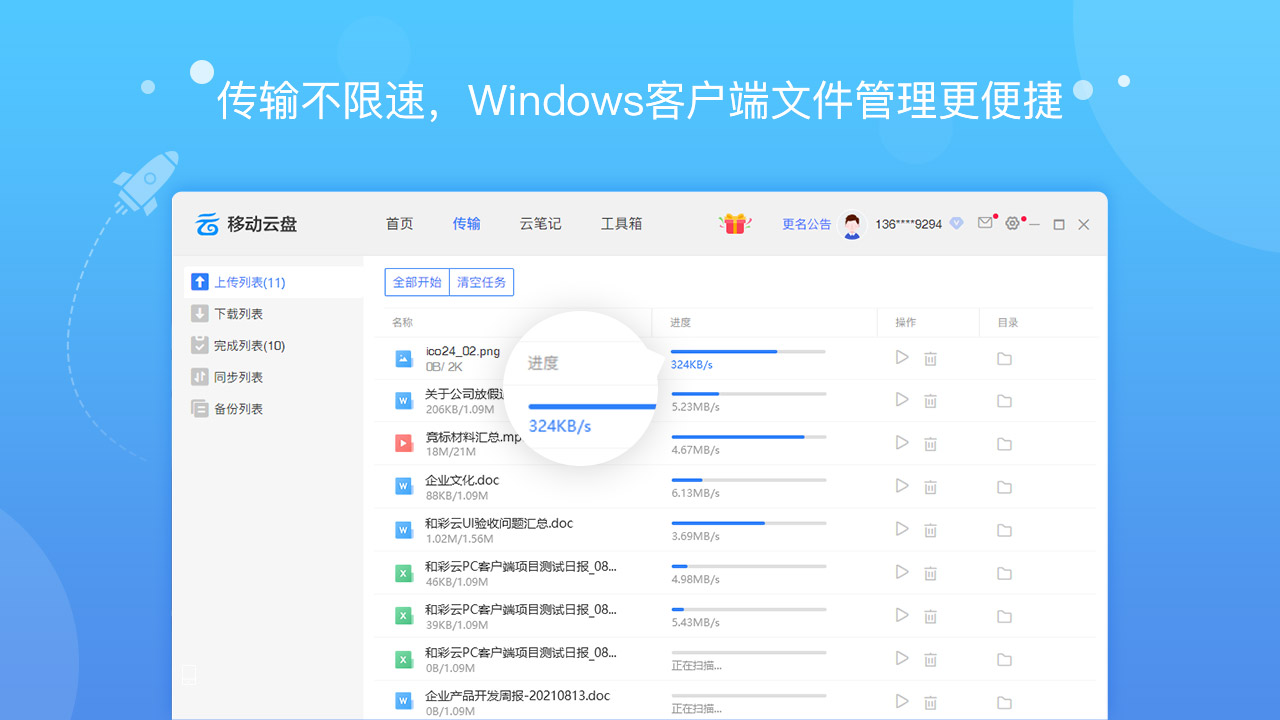1280x720 pixels.
Task: Select 完成列表(10) in sidebar
Action: 274,346
